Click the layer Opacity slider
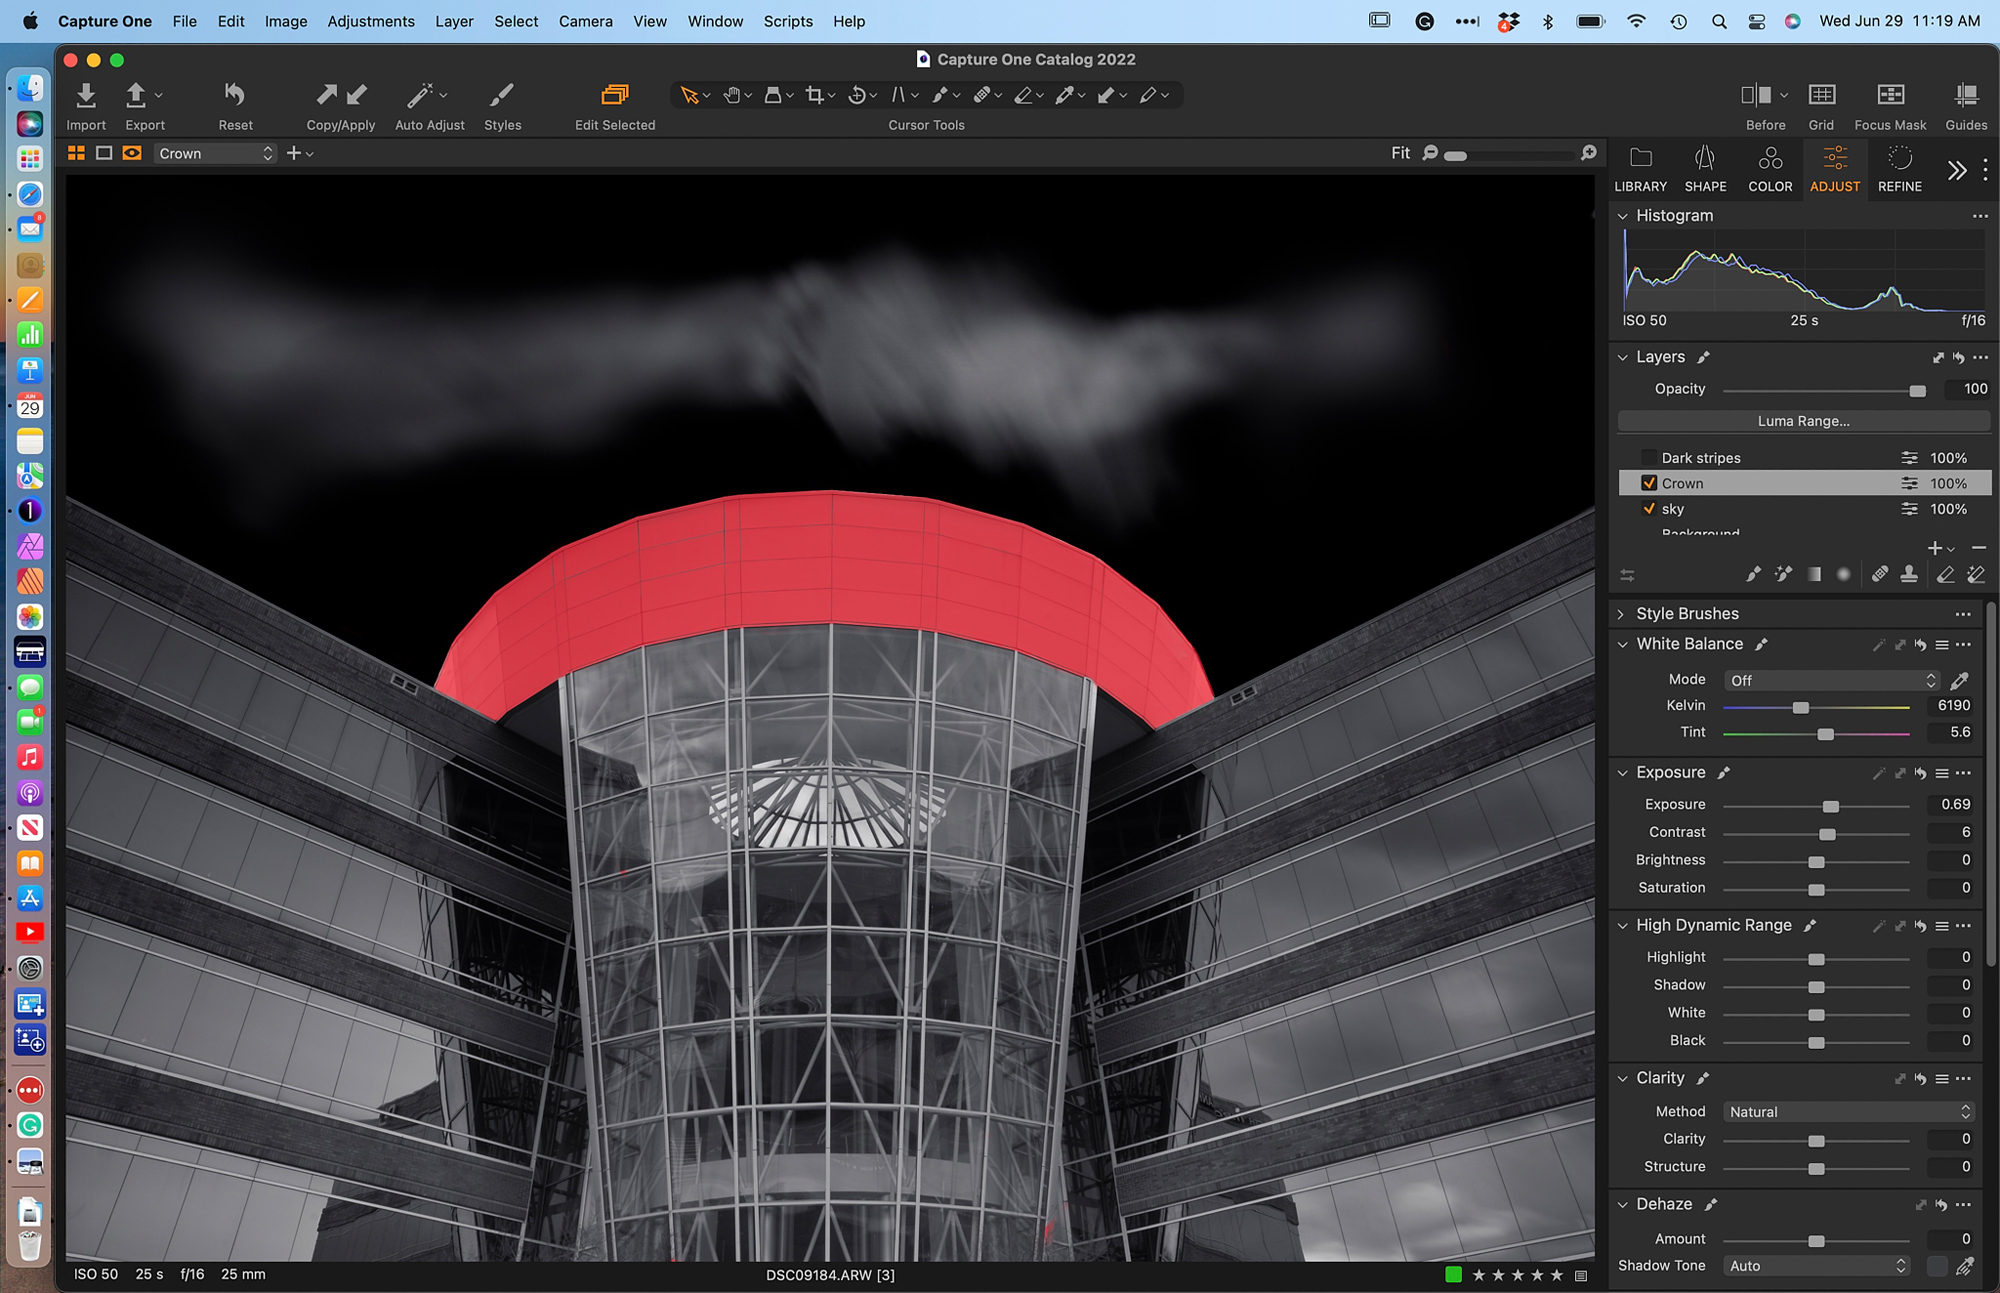Viewport: 2000px width, 1293px height. 1825,390
